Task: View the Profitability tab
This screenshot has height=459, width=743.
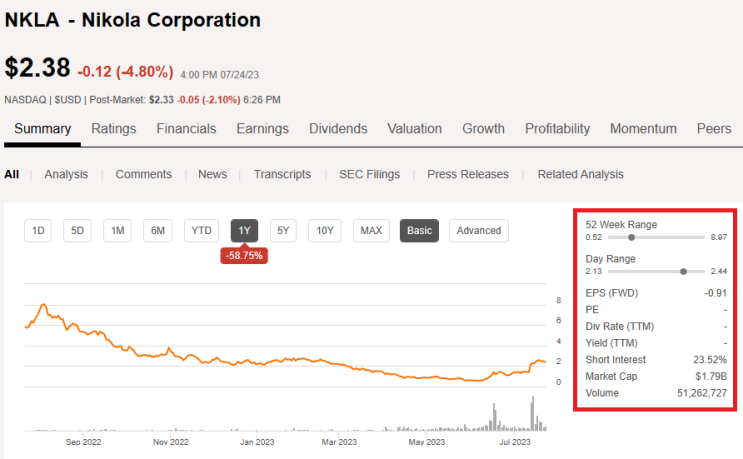Action: [x=557, y=129]
